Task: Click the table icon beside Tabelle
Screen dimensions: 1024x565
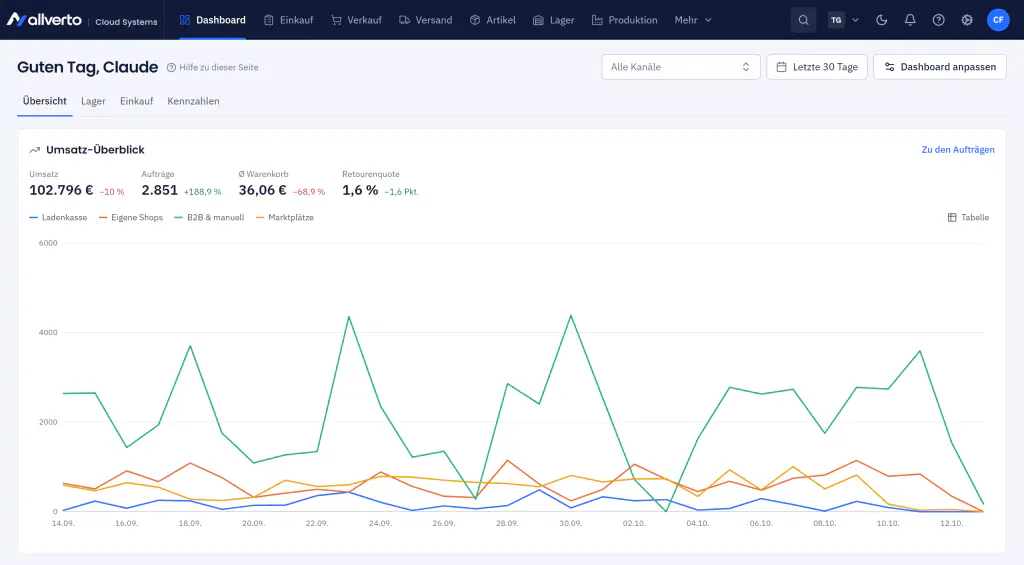Action: click(x=952, y=218)
